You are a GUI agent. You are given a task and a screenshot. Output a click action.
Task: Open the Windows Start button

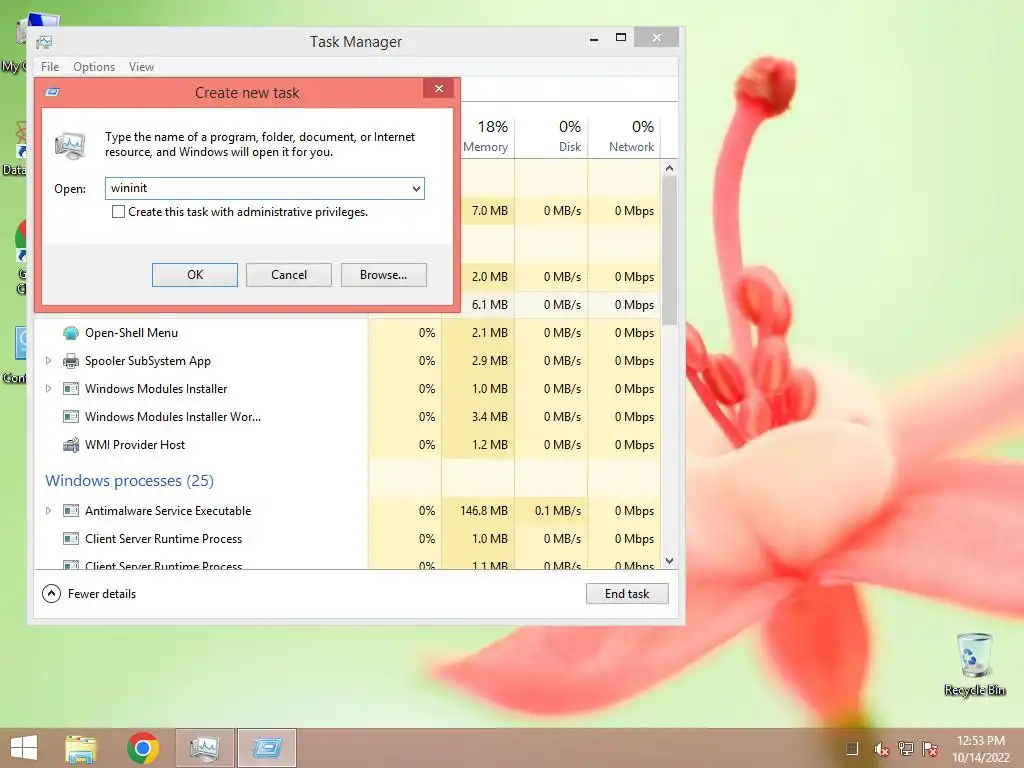click(x=24, y=748)
